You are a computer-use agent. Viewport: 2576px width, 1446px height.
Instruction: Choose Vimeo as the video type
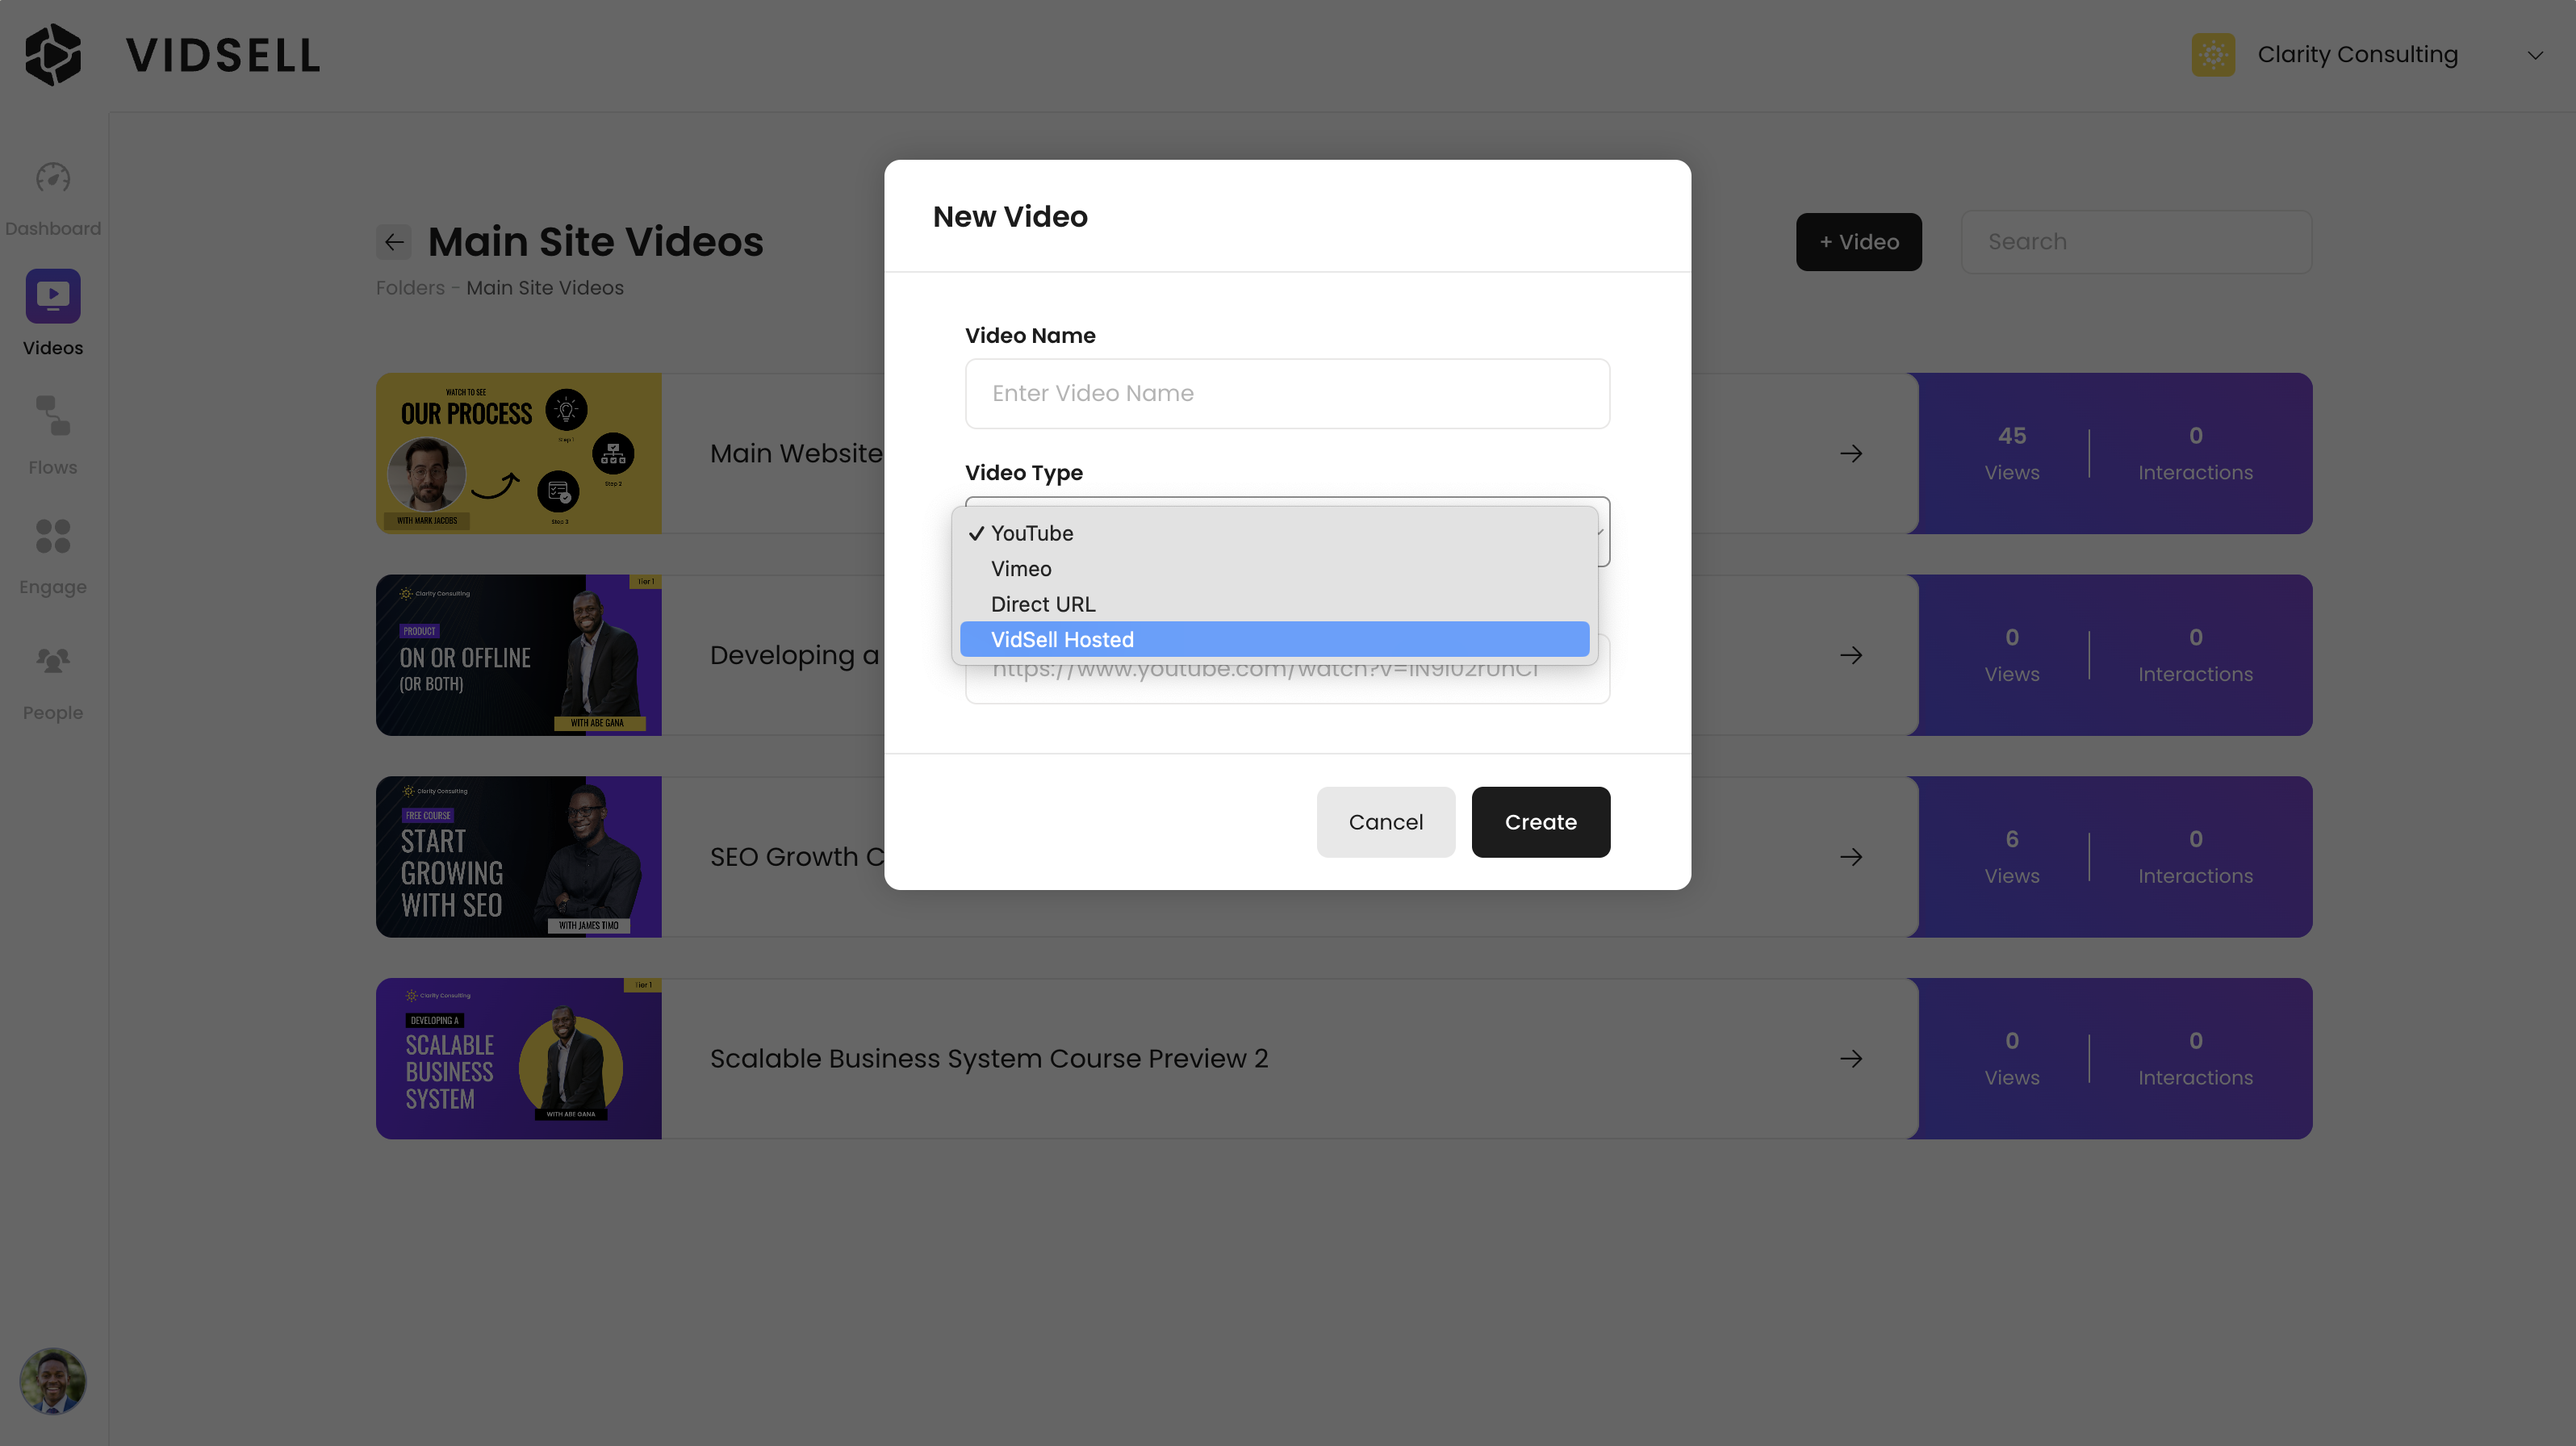pyautogui.click(x=1021, y=568)
